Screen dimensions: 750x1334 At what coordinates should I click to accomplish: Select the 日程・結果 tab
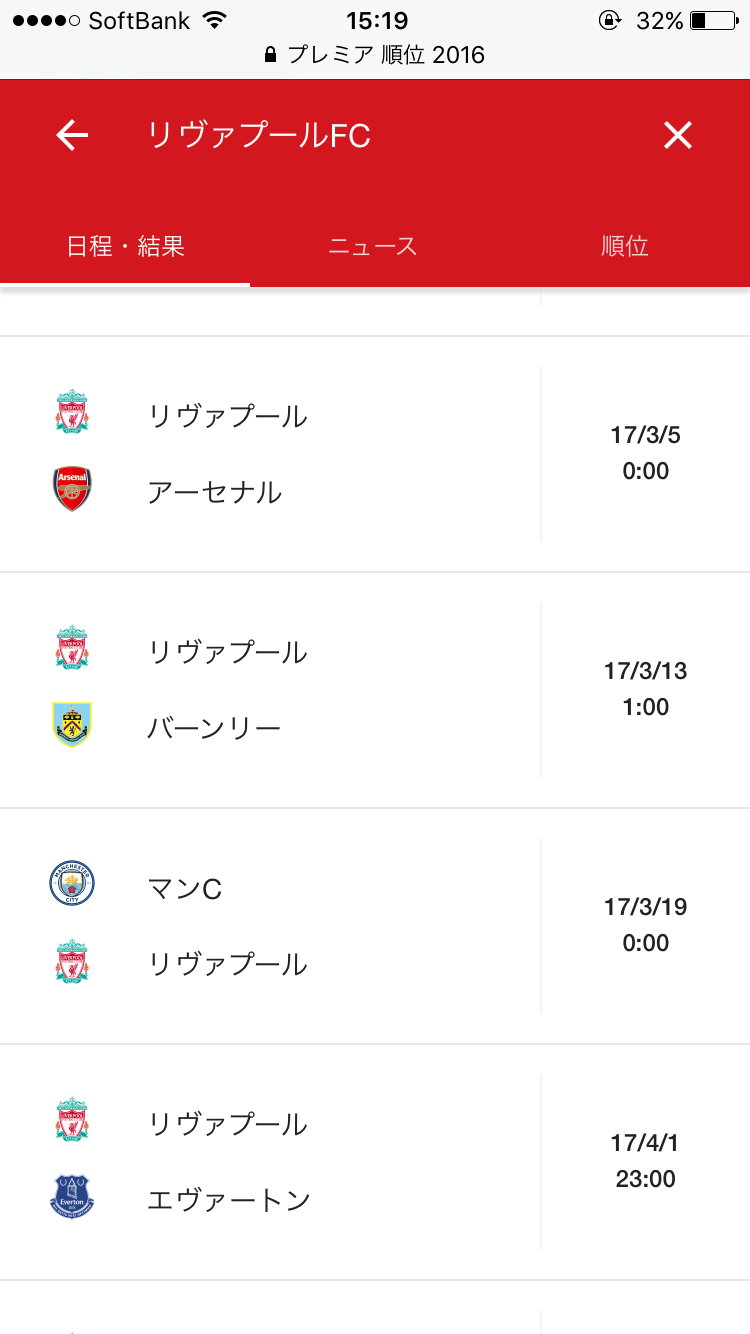126,246
